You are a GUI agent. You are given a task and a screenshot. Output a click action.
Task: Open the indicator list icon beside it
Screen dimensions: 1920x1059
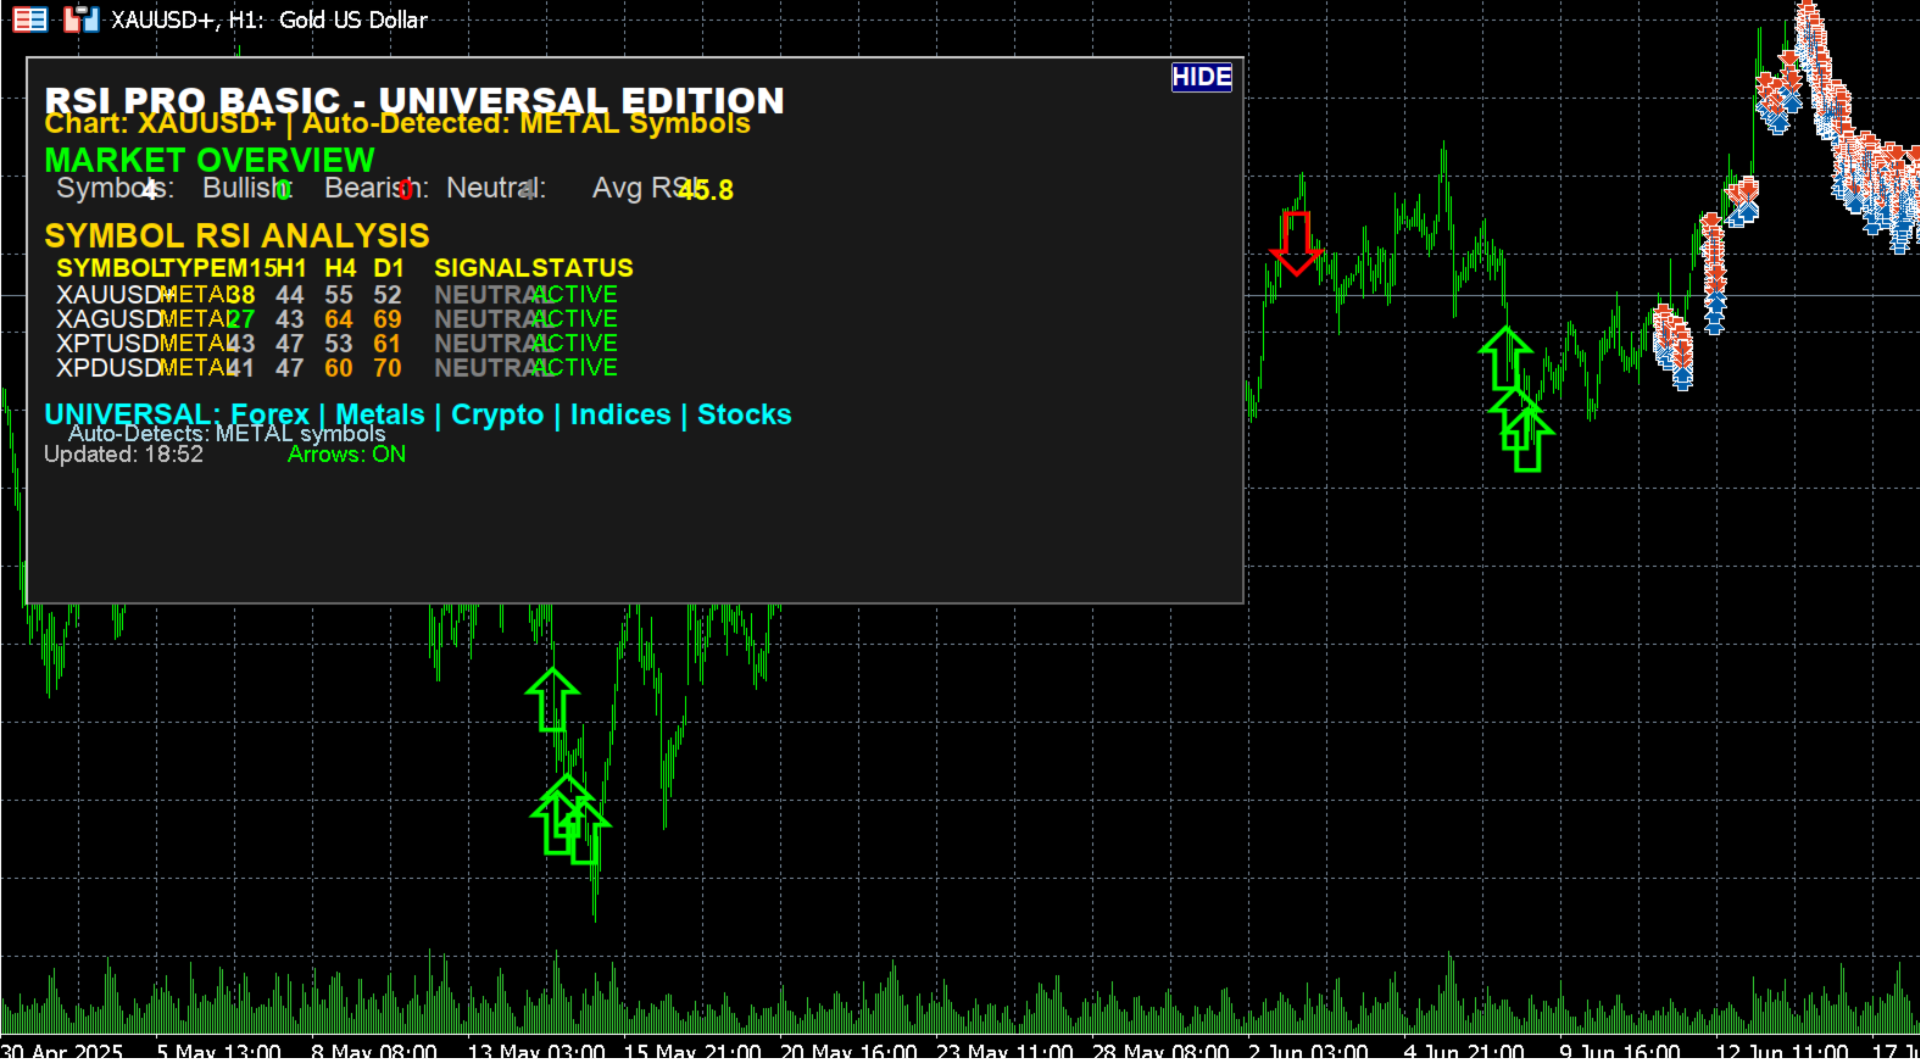[80, 18]
